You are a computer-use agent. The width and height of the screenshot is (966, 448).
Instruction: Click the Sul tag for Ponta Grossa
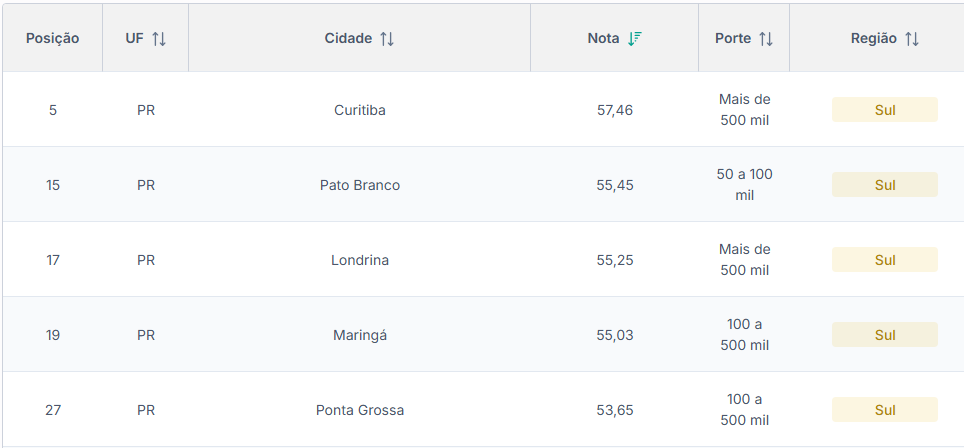pyautogui.click(x=885, y=410)
